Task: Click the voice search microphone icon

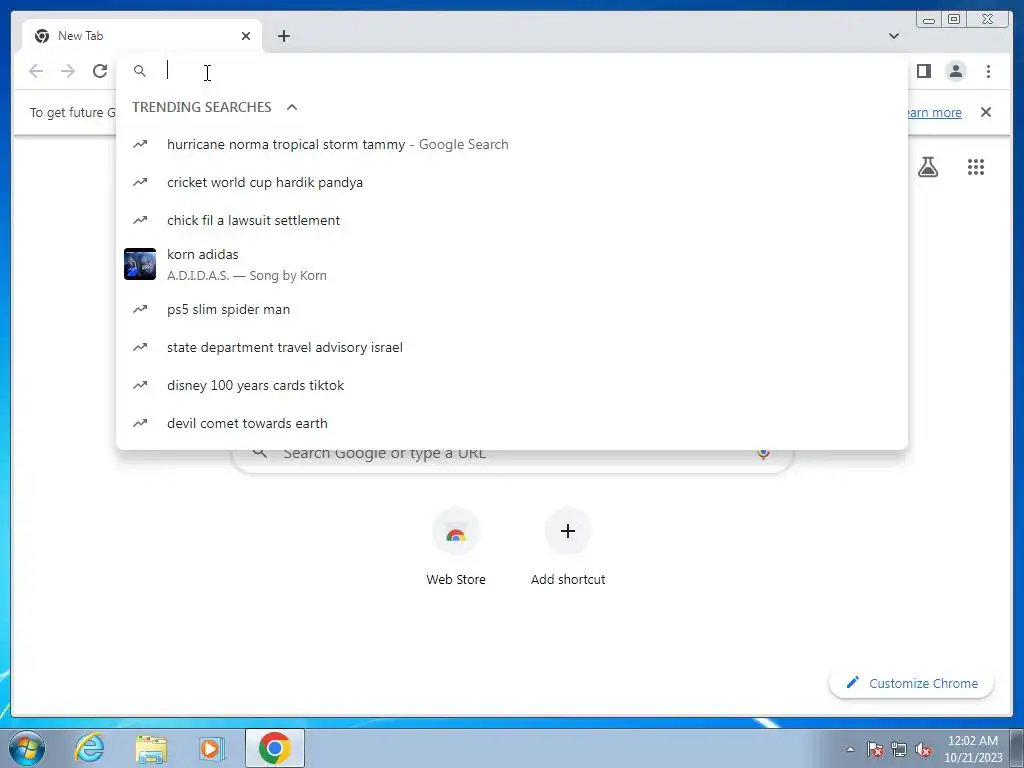Action: [763, 453]
